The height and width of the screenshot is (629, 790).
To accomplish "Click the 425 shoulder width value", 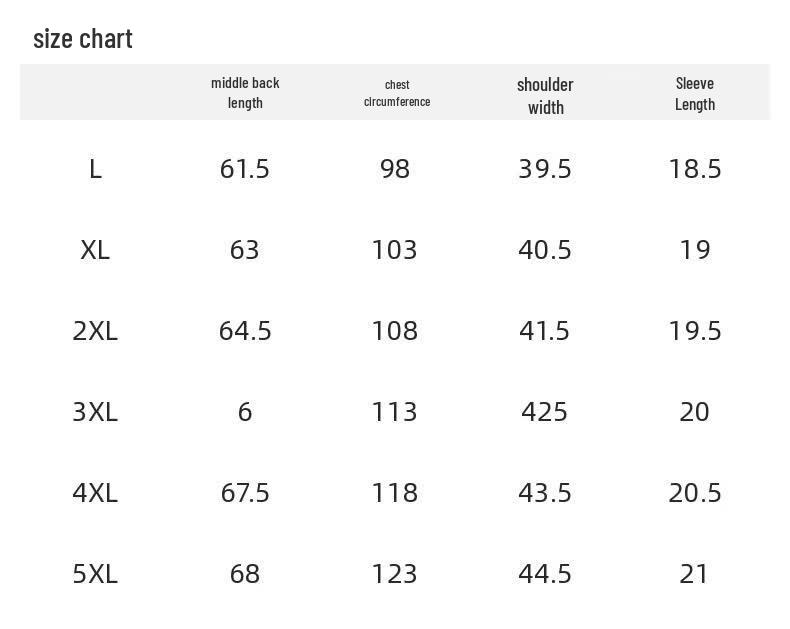I will [x=544, y=412].
